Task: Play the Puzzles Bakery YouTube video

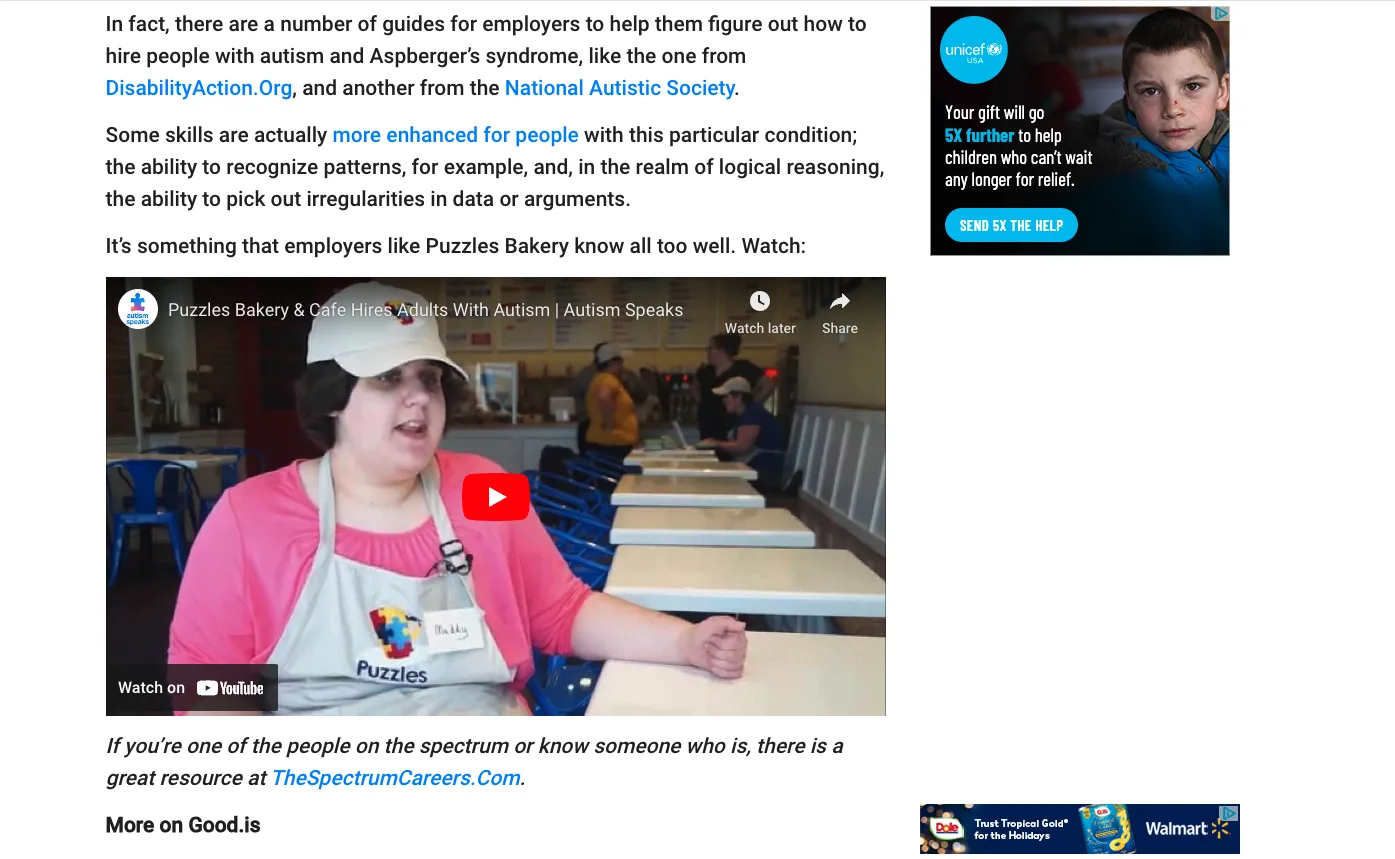Action: click(x=496, y=497)
